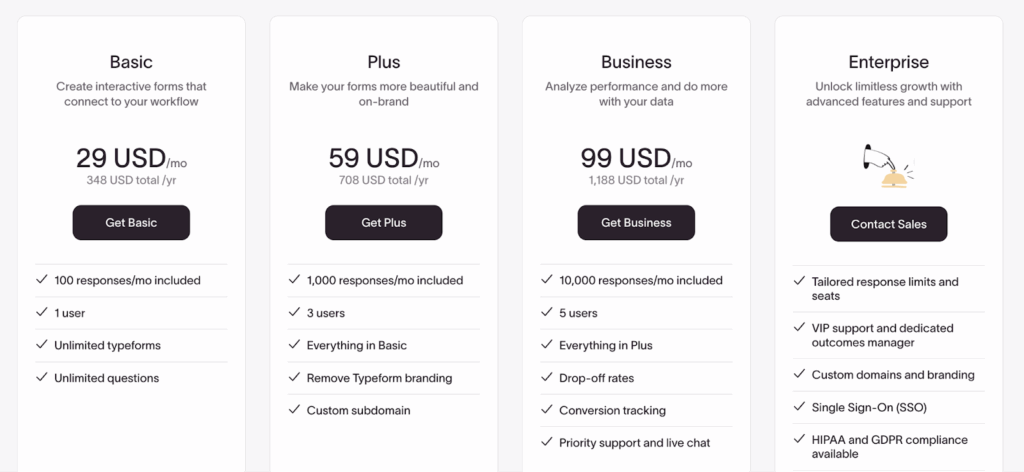1024x472 pixels.
Task: Click VIP support and dedicated outcomes manager
Action: (882, 335)
